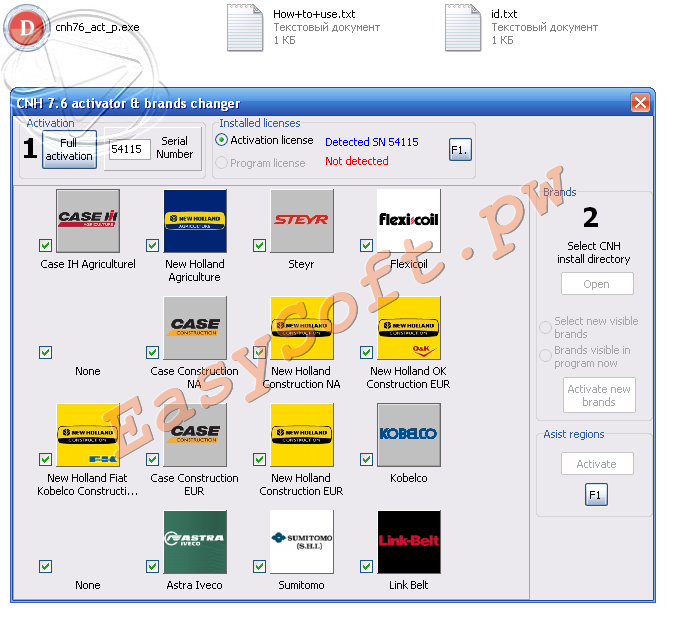Click the Sumitomo brand logo
The width and height of the screenshot is (673, 629).
click(x=302, y=542)
